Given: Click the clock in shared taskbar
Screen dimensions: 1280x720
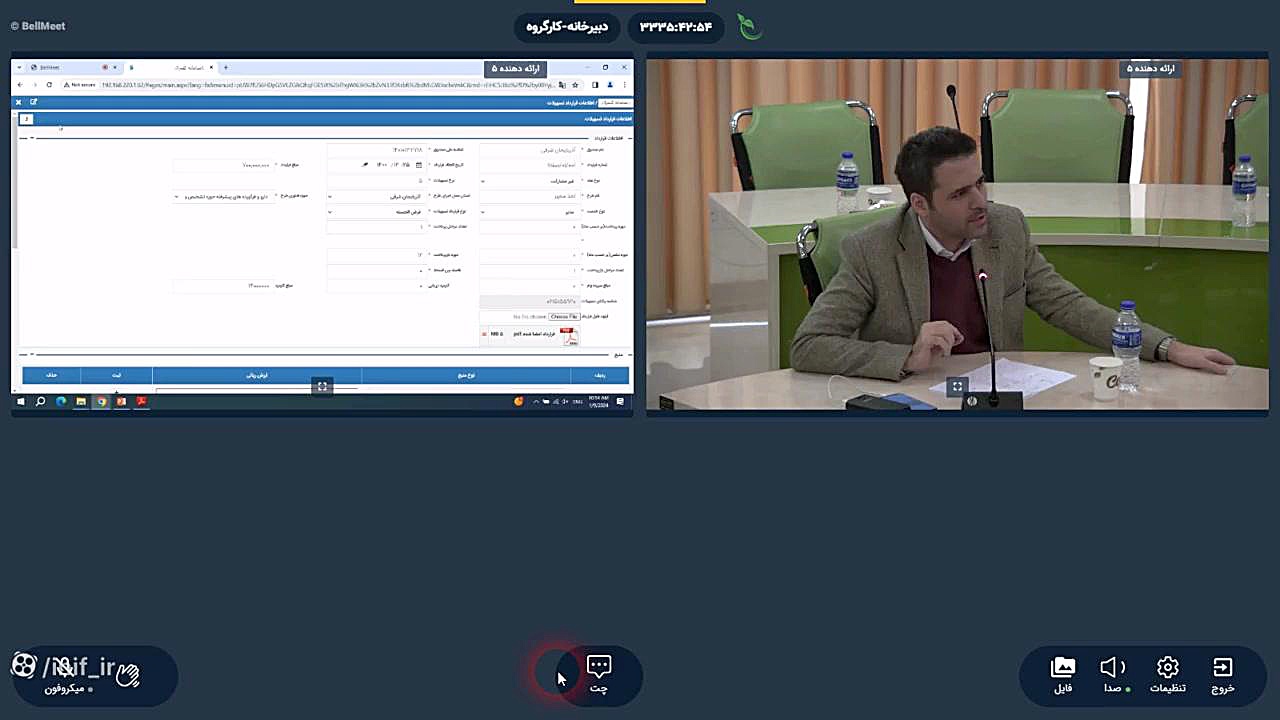Looking at the screenshot, I should click(x=597, y=401).
